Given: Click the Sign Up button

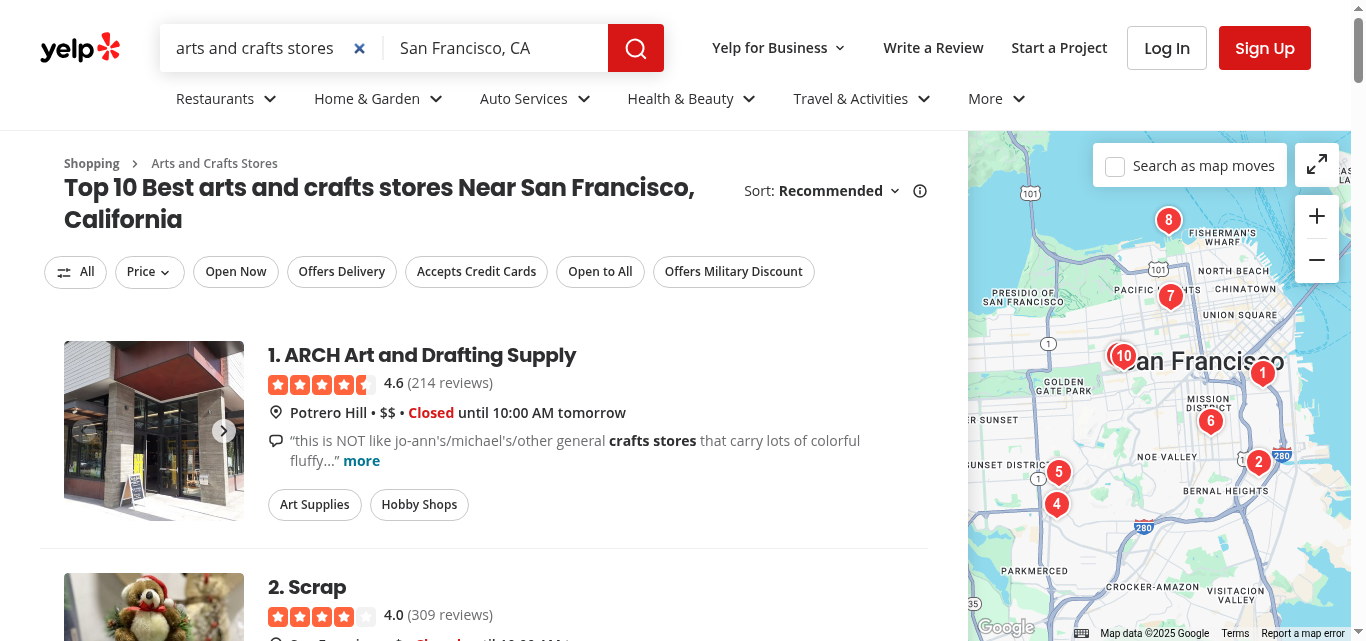Looking at the screenshot, I should click(x=1265, y=48).
